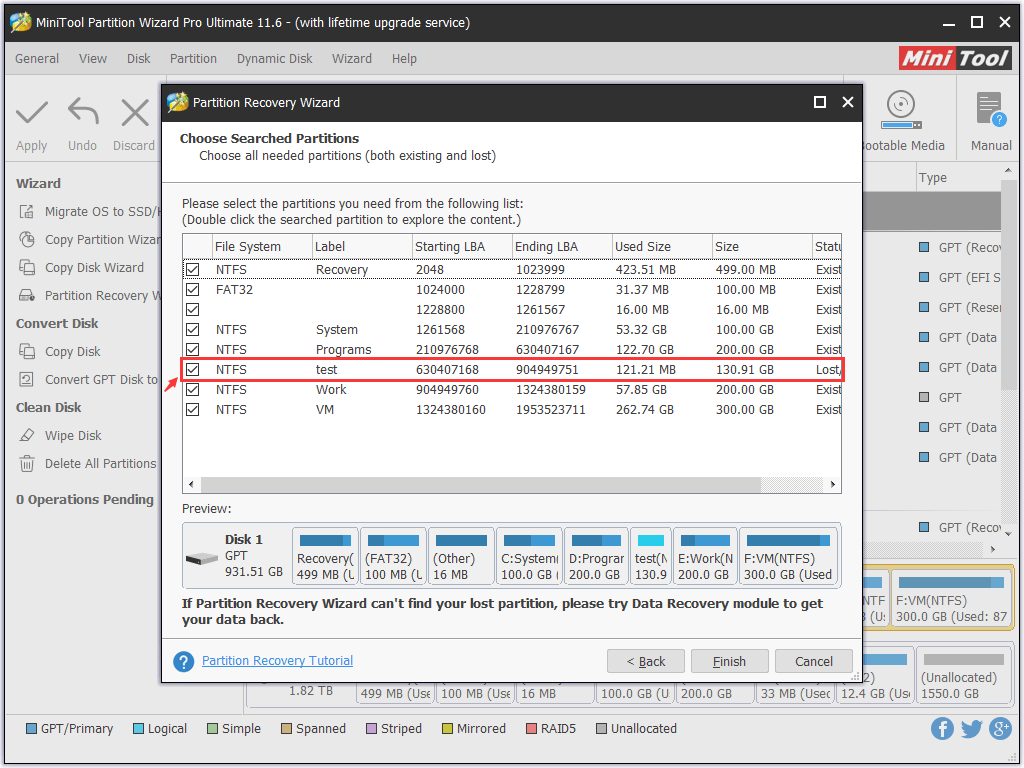Open the Bootable Media disc icon
Screen dimensions: 1024x768
tap(901, 110)
